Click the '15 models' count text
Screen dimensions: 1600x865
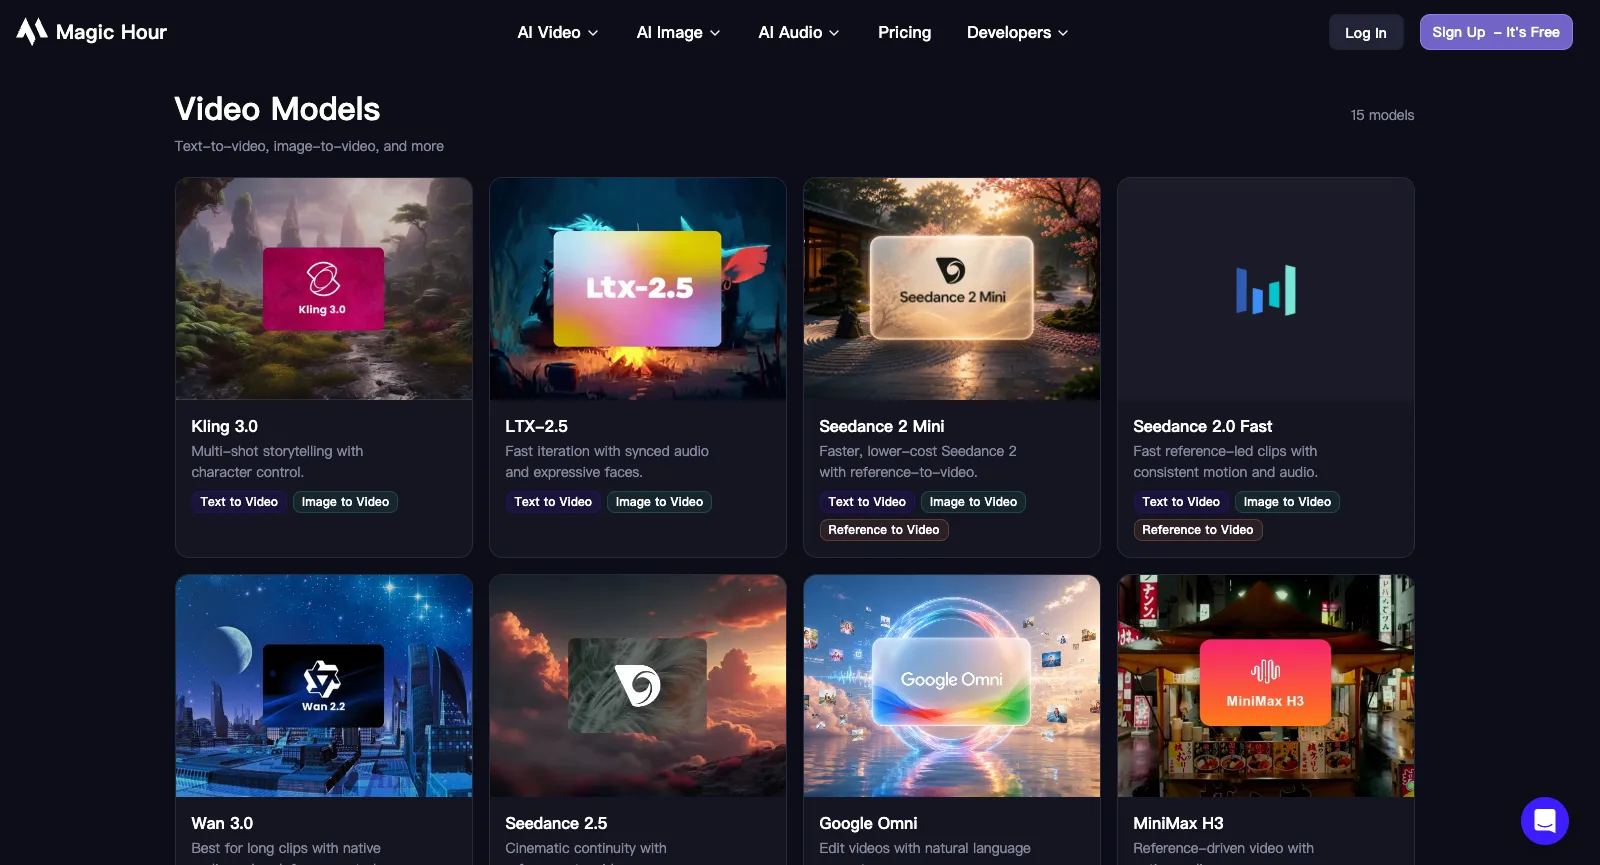1382,115
